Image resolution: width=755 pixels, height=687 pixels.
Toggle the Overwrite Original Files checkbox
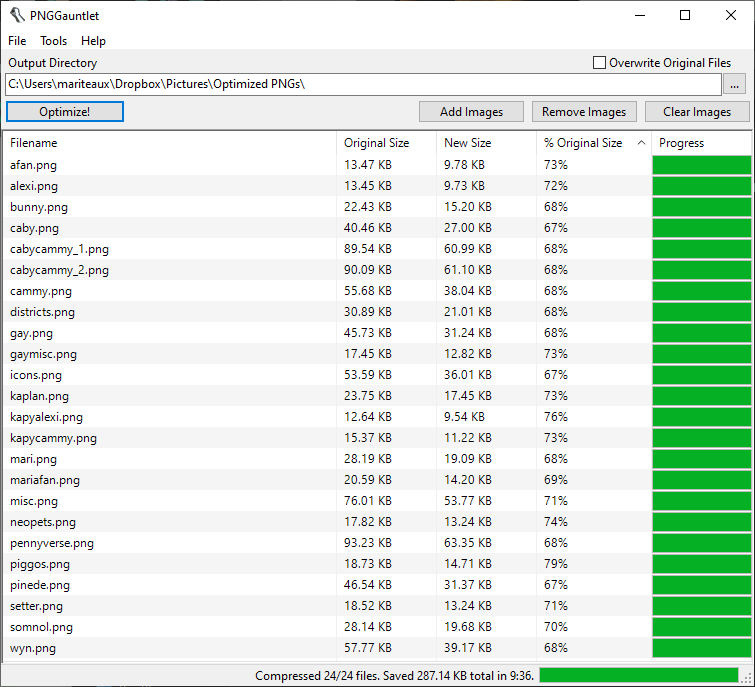coord(600,63)
